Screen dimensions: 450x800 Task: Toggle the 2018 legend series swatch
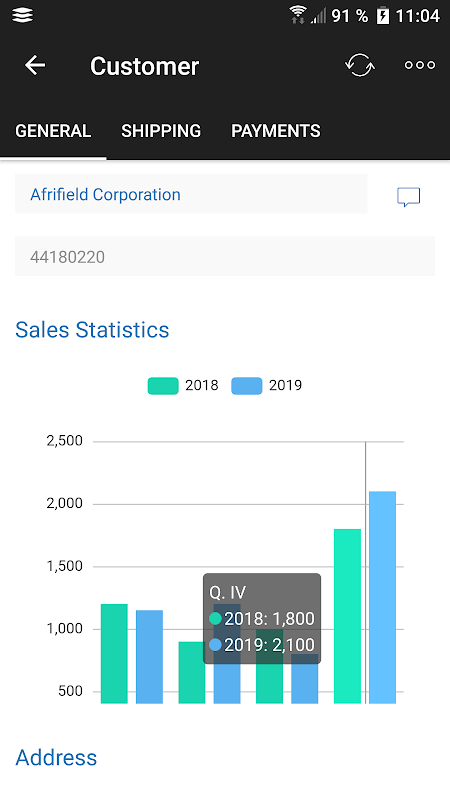(163, 386)
